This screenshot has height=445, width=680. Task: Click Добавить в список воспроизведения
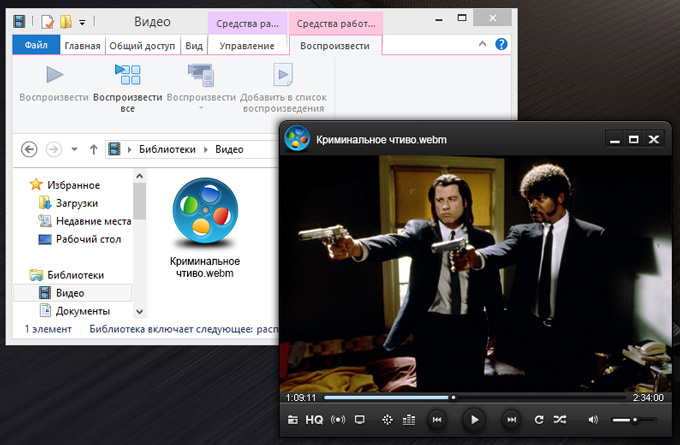click(x=283, y=88)
